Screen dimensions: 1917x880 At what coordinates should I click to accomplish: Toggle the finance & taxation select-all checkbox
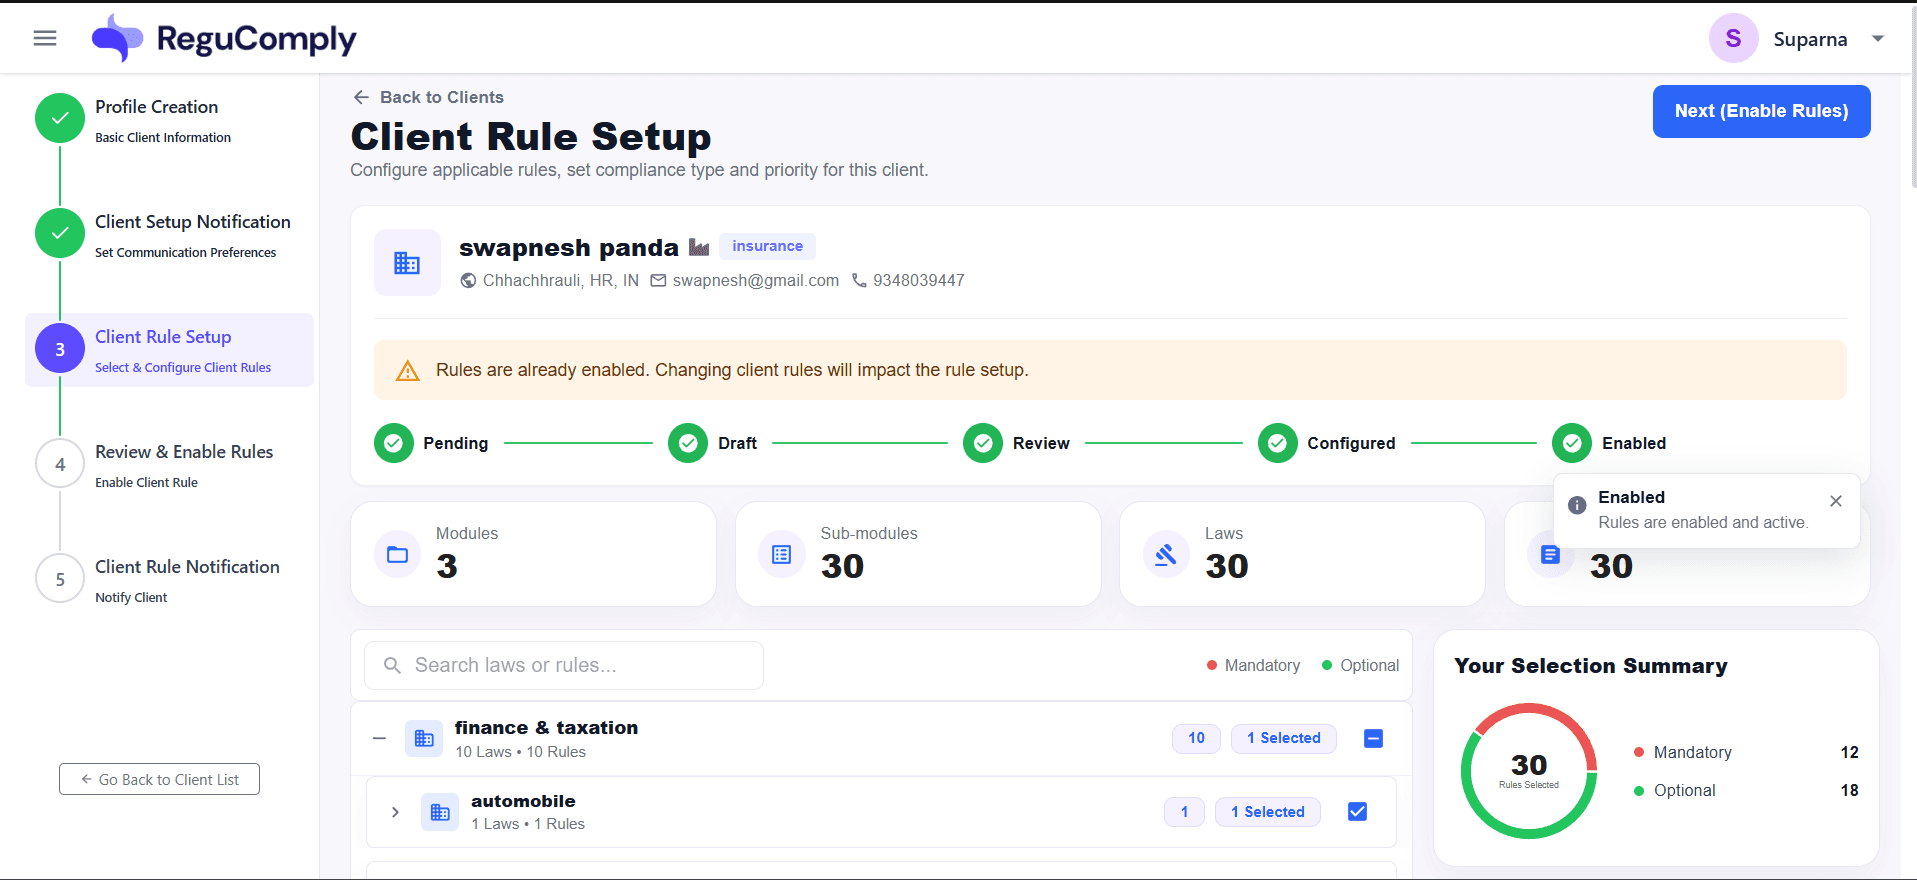click(x=1373, y=738)
